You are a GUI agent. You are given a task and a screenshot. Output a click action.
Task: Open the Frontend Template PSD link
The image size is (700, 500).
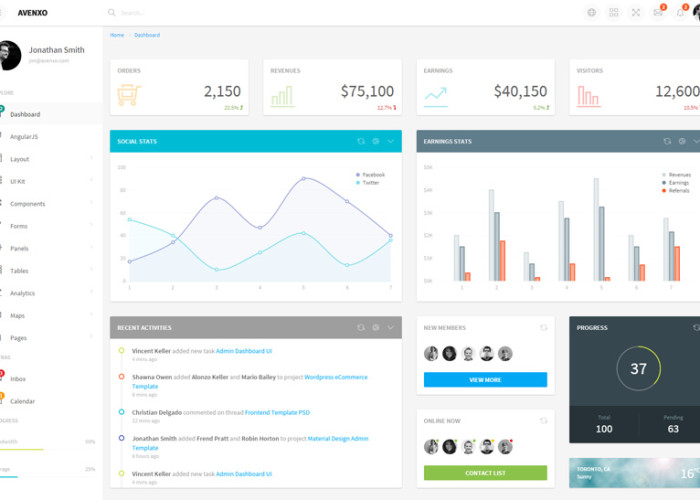[x=277, y=412]
